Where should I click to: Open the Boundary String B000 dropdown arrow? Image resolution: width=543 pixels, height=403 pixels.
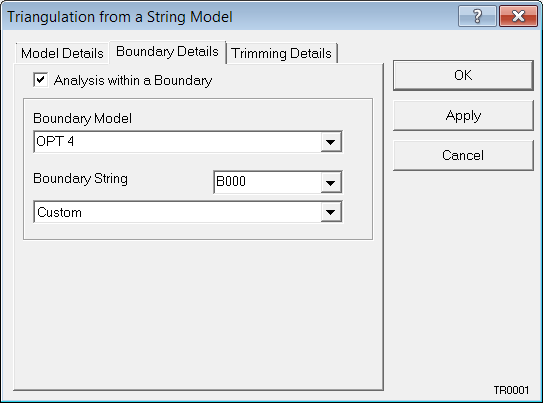click(x=331, y=182)
